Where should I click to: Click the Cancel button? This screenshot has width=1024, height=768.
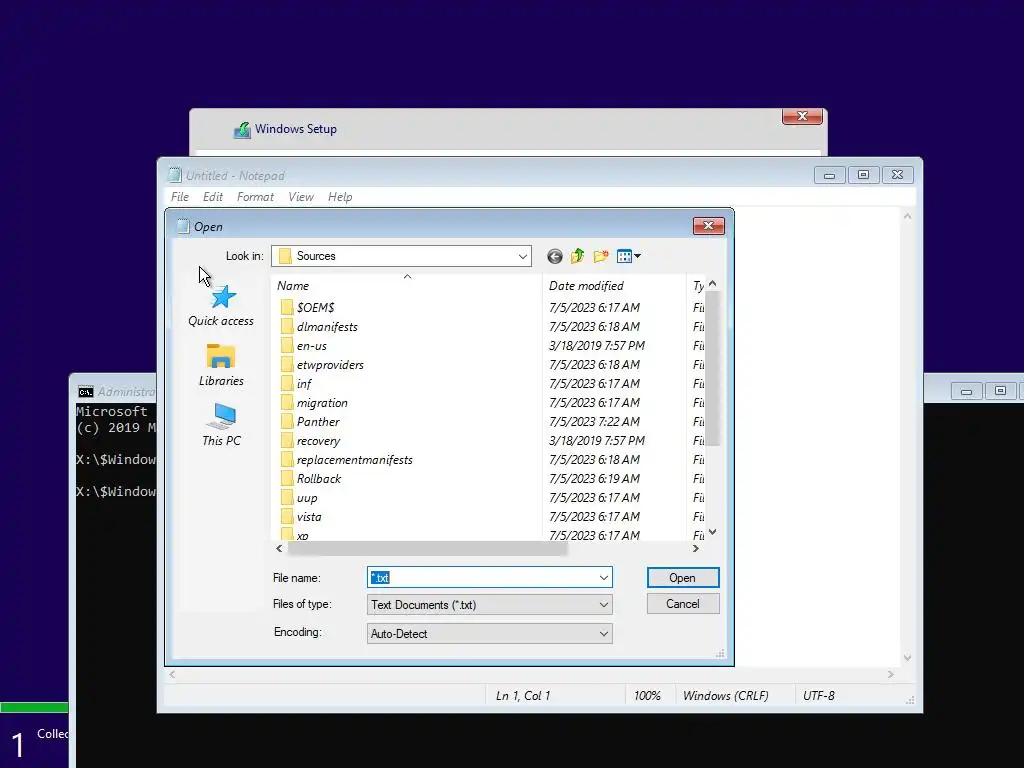[x=682, y=604]
